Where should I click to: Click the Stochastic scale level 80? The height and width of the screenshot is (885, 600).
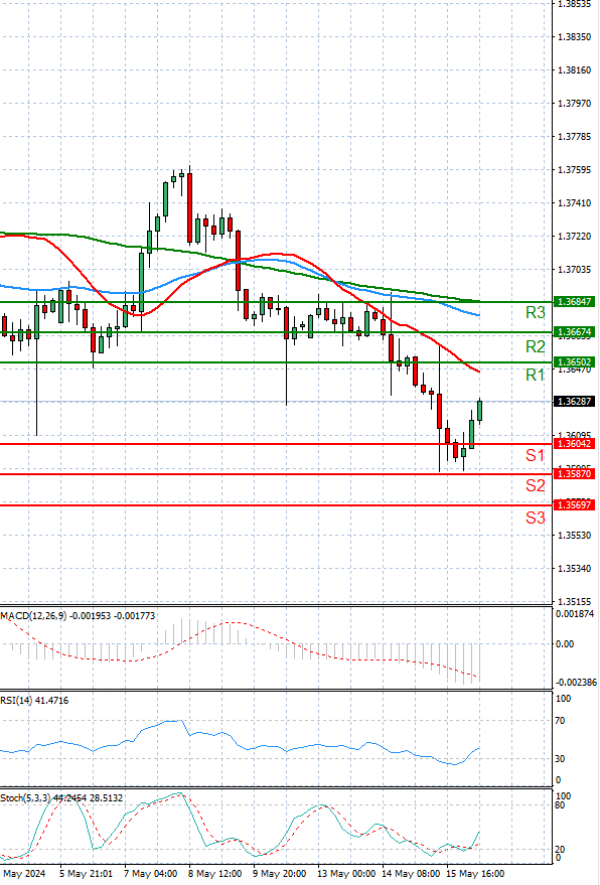tap(560, 805)
